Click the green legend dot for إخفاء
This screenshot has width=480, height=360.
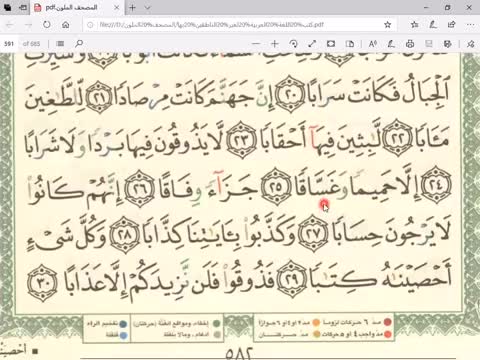click(x=217, y=323)
